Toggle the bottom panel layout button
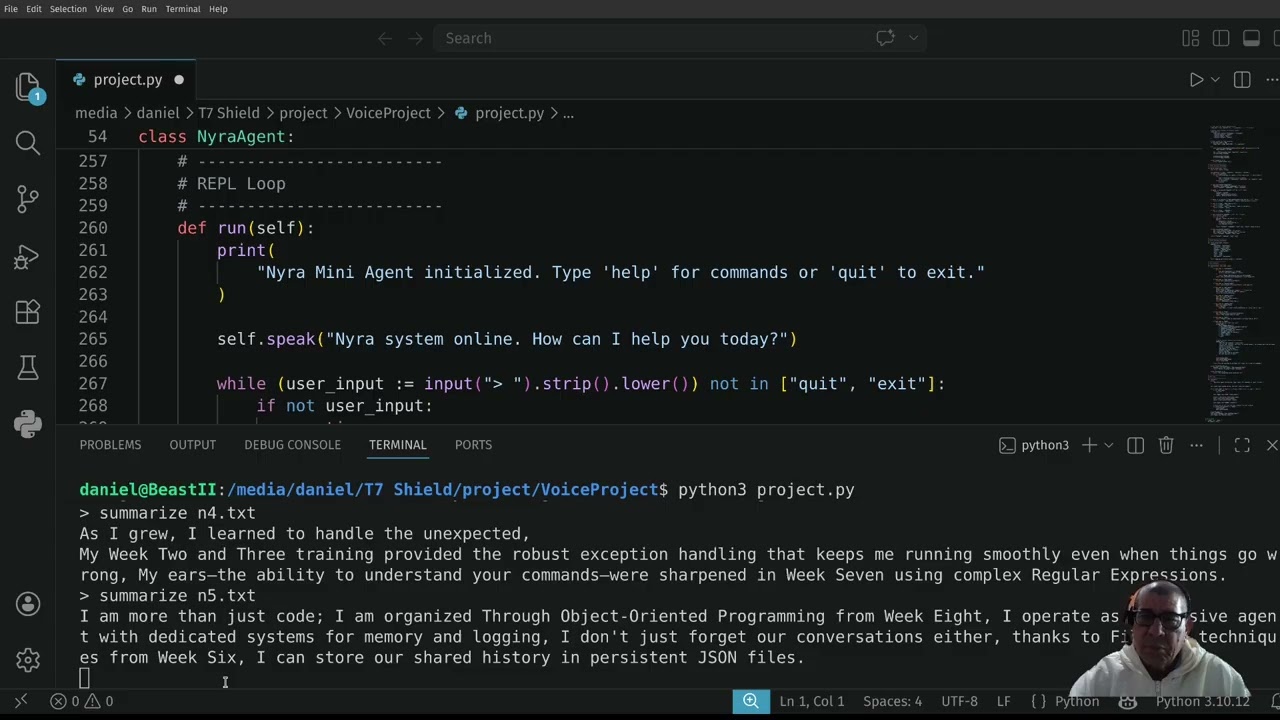The width and height of the screenshot is (1280, 720). click(x=1251, y=38)
